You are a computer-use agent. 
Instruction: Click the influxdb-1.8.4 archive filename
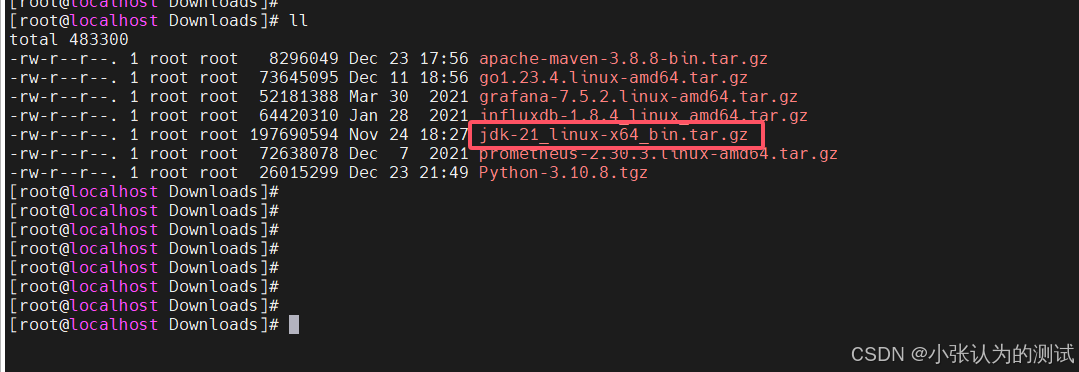click(643, 116)
